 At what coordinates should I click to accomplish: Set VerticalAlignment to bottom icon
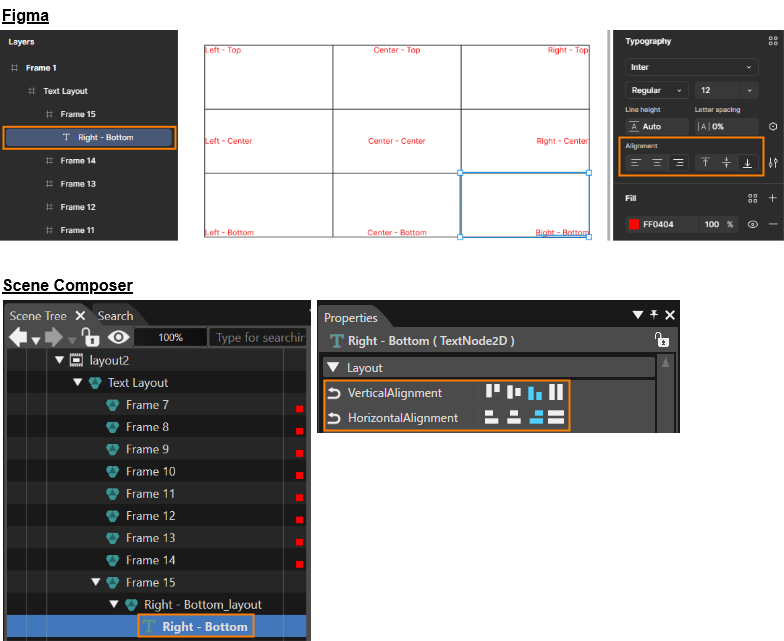pos(535,392)
